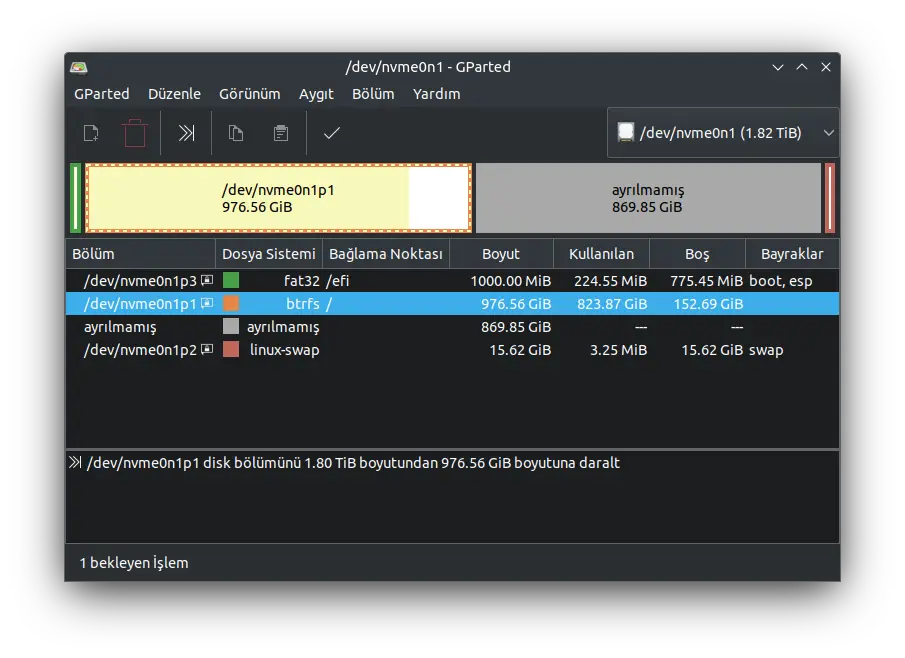Maximize the GParted window
Viewport: 905px width, 658px height.
[x=802, y=68]
